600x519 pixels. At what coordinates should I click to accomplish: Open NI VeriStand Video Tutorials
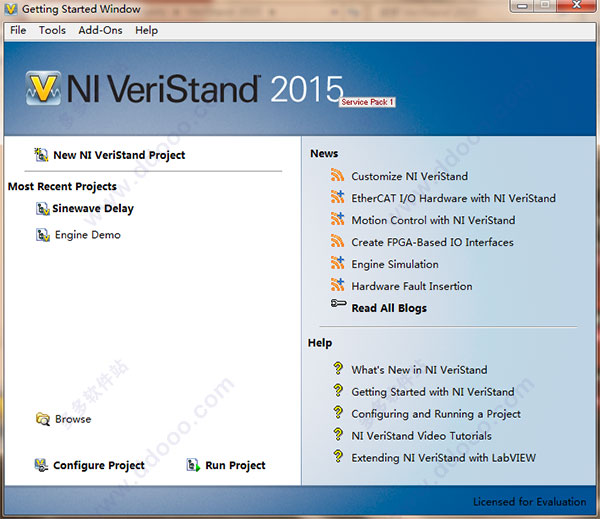pos(421,436)
